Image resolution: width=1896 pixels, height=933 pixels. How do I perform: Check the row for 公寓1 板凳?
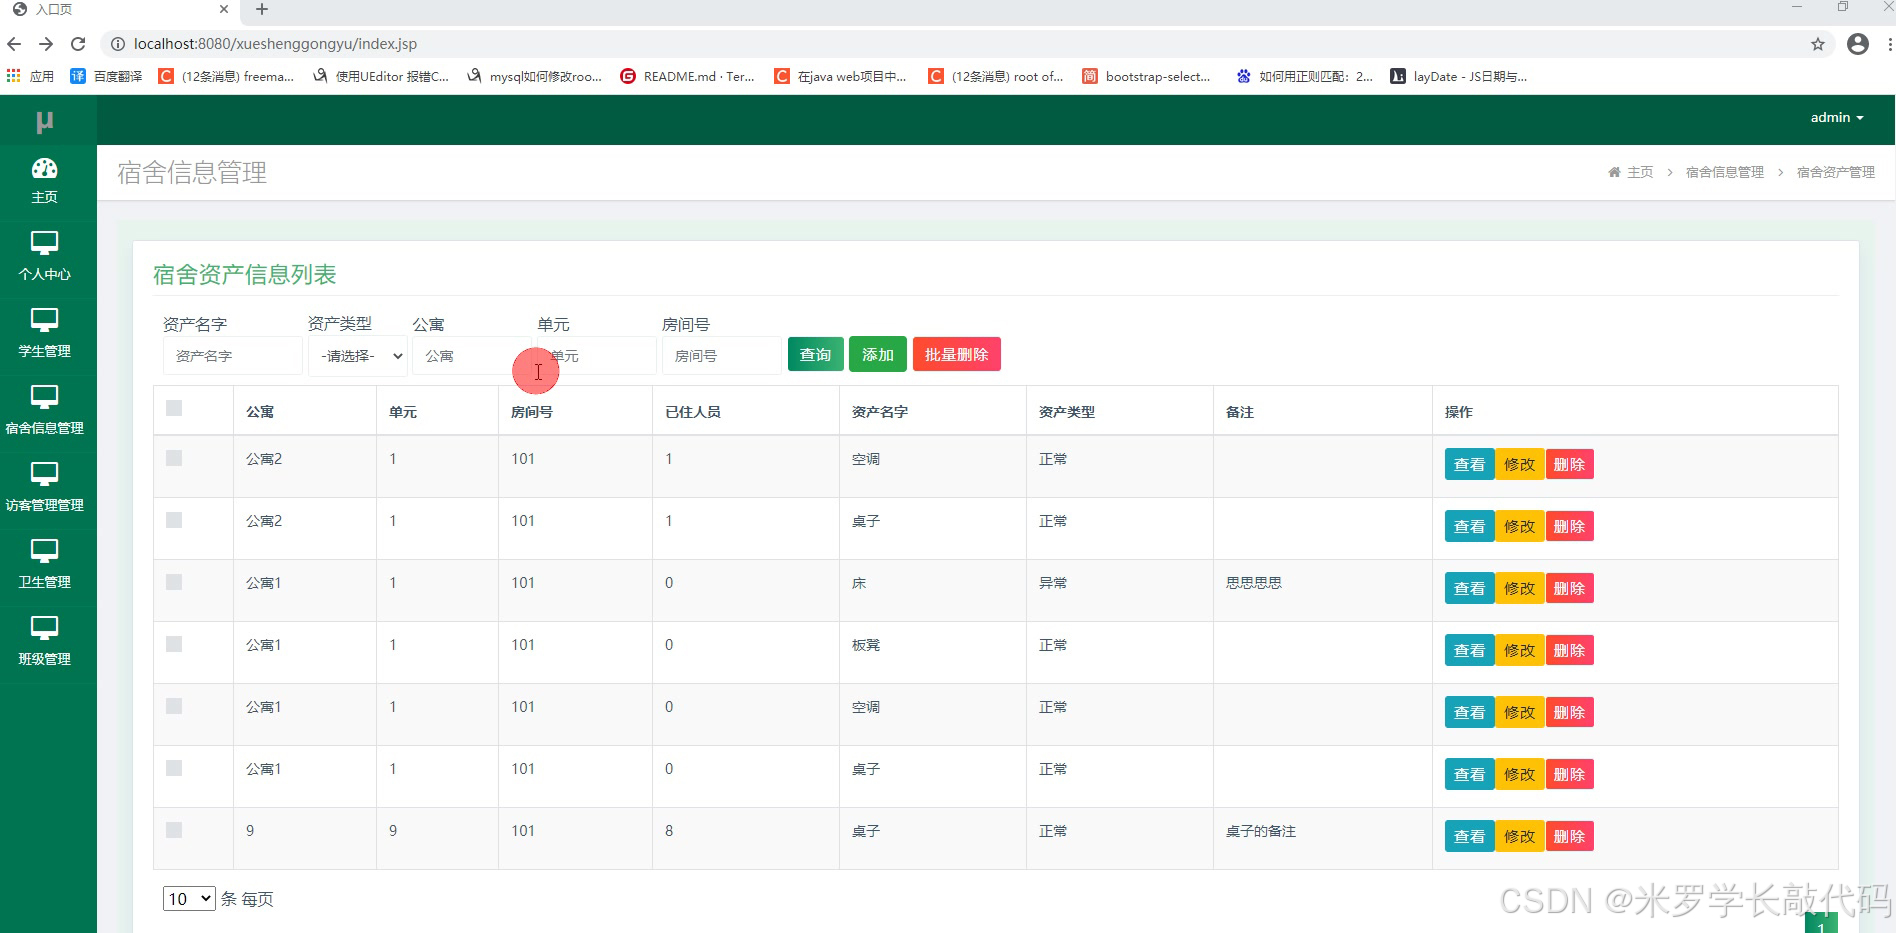pyautogui.click(x=174, y=644)
